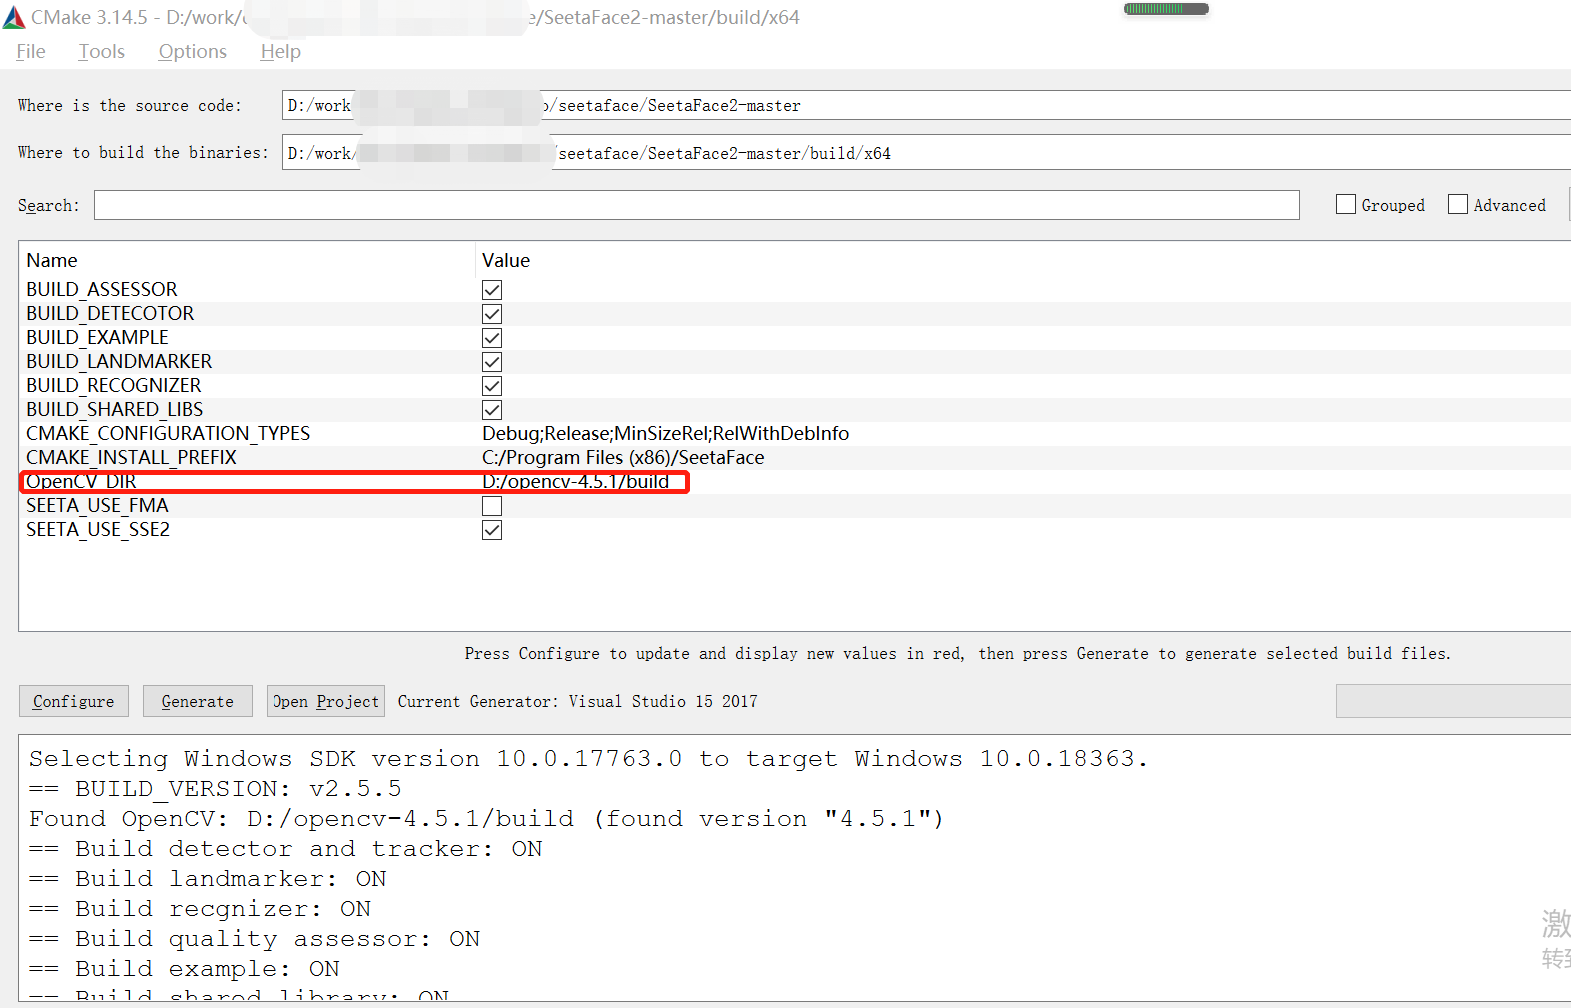
Task: Click the 'Build landmarker: ON' output line
Action: click(208, 879)
